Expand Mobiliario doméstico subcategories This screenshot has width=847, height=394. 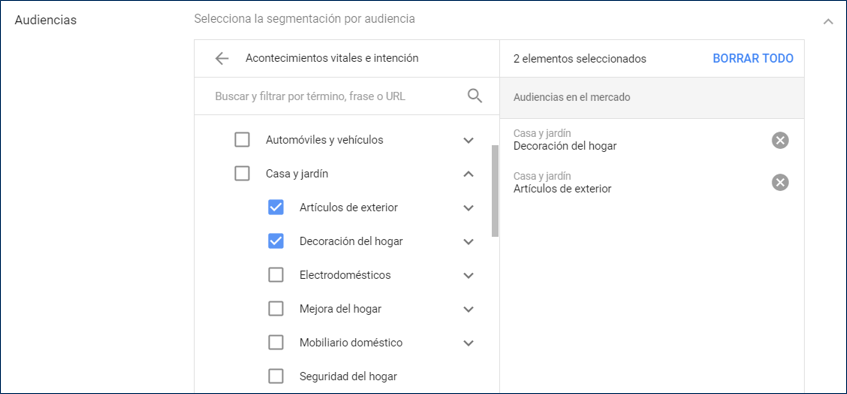click(468, 343)
